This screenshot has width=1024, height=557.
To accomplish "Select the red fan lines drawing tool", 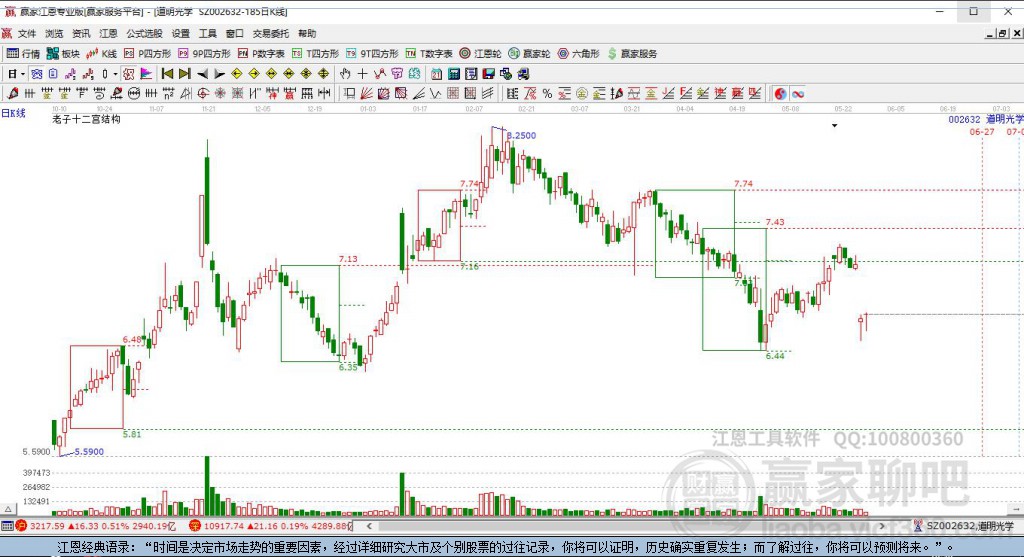I will pos(366,93).
